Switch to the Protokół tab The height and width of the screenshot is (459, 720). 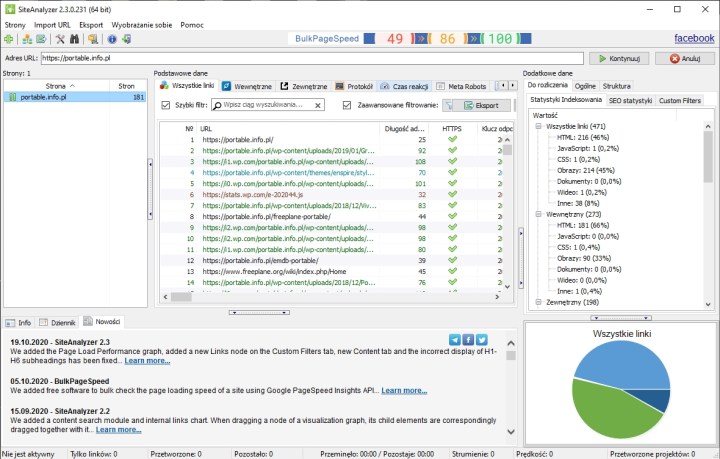point(354,86)
